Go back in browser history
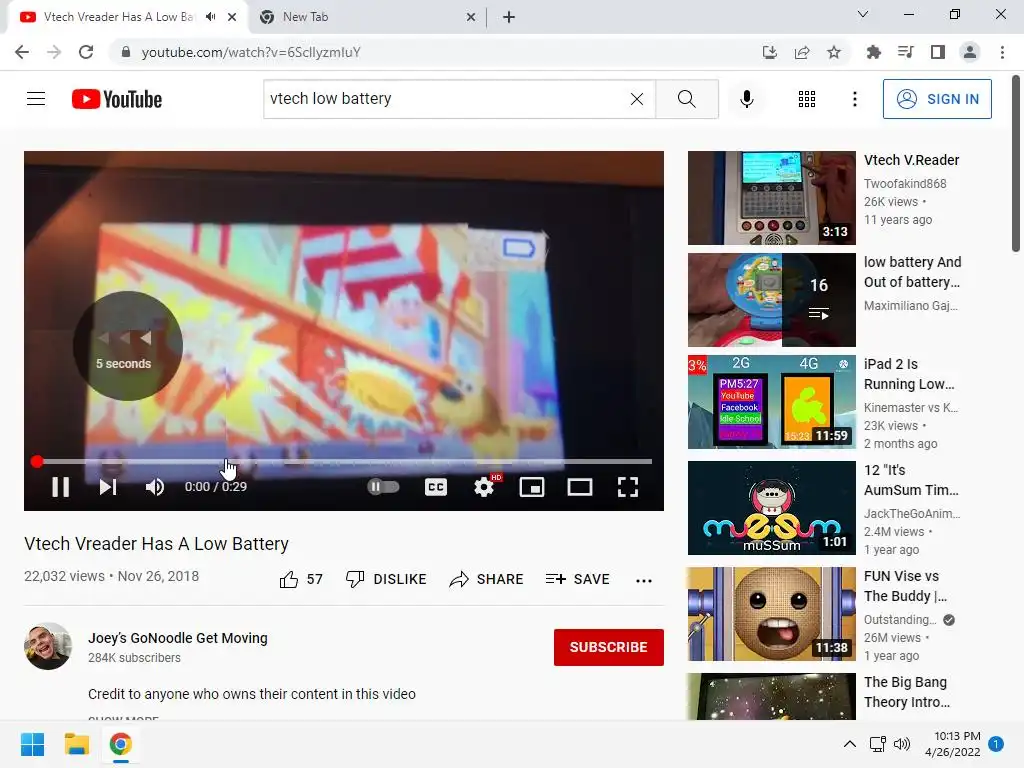This screenshot has height=768, width=1024. click(x=22, y=52)
